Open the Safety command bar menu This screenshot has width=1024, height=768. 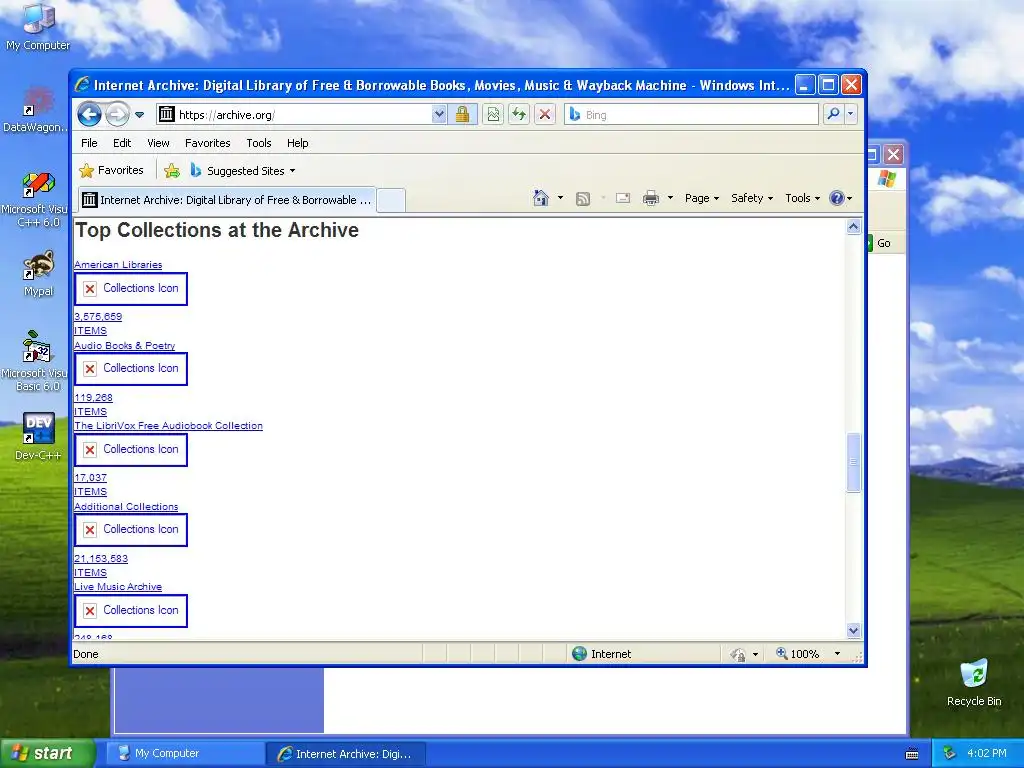point(752,198)
